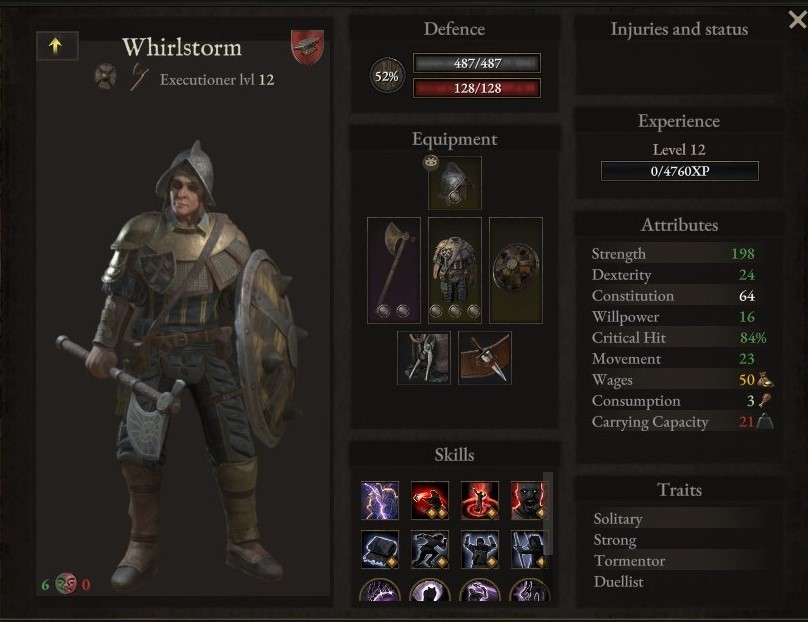Screen dimensions: 808x622
Task: Choose the red spinning strike skill
Action: coord(480,500)
